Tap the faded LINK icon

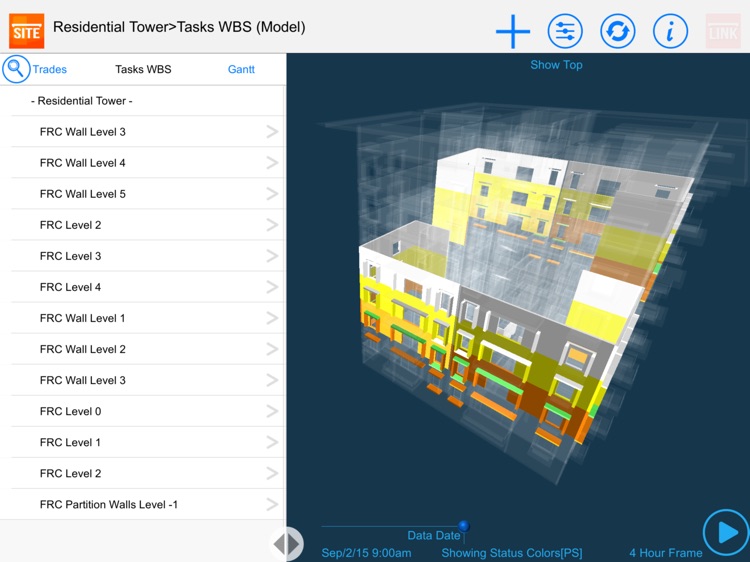723,32
